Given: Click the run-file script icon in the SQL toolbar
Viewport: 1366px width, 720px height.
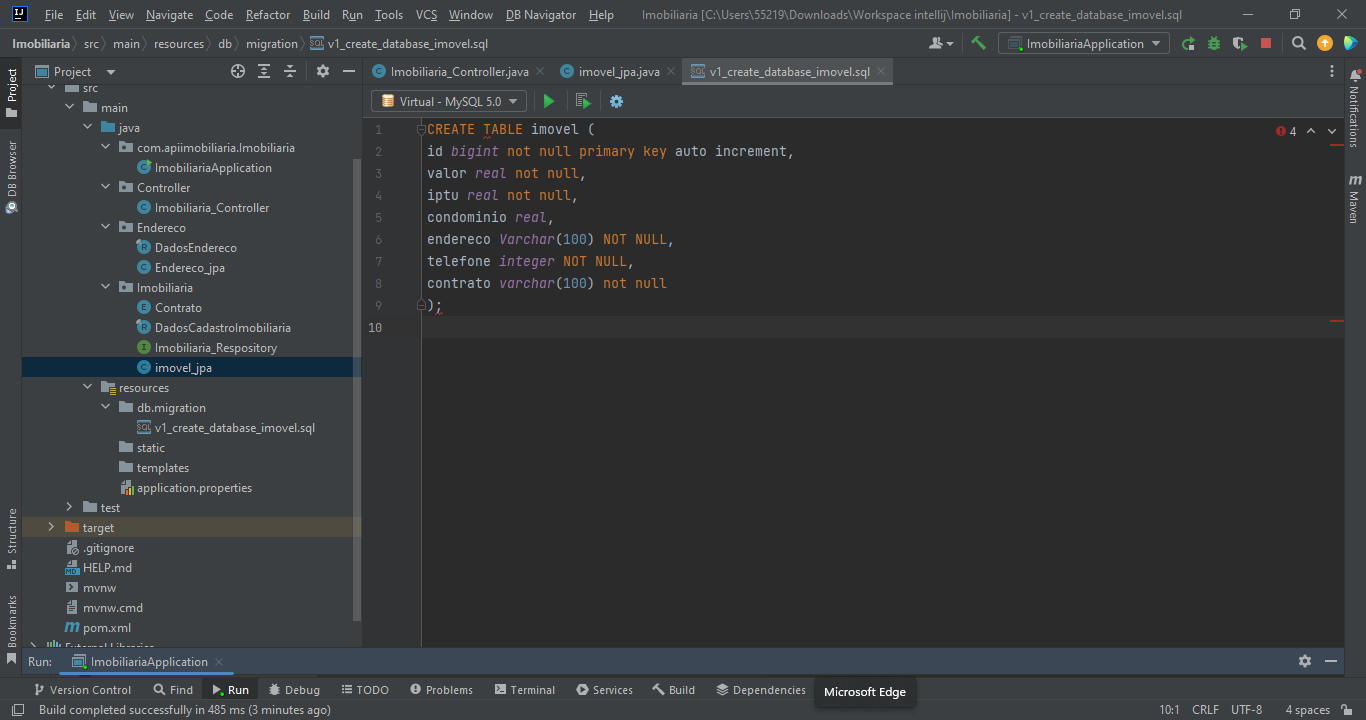Looking at the screenshot, I should (x=583, y=101).
